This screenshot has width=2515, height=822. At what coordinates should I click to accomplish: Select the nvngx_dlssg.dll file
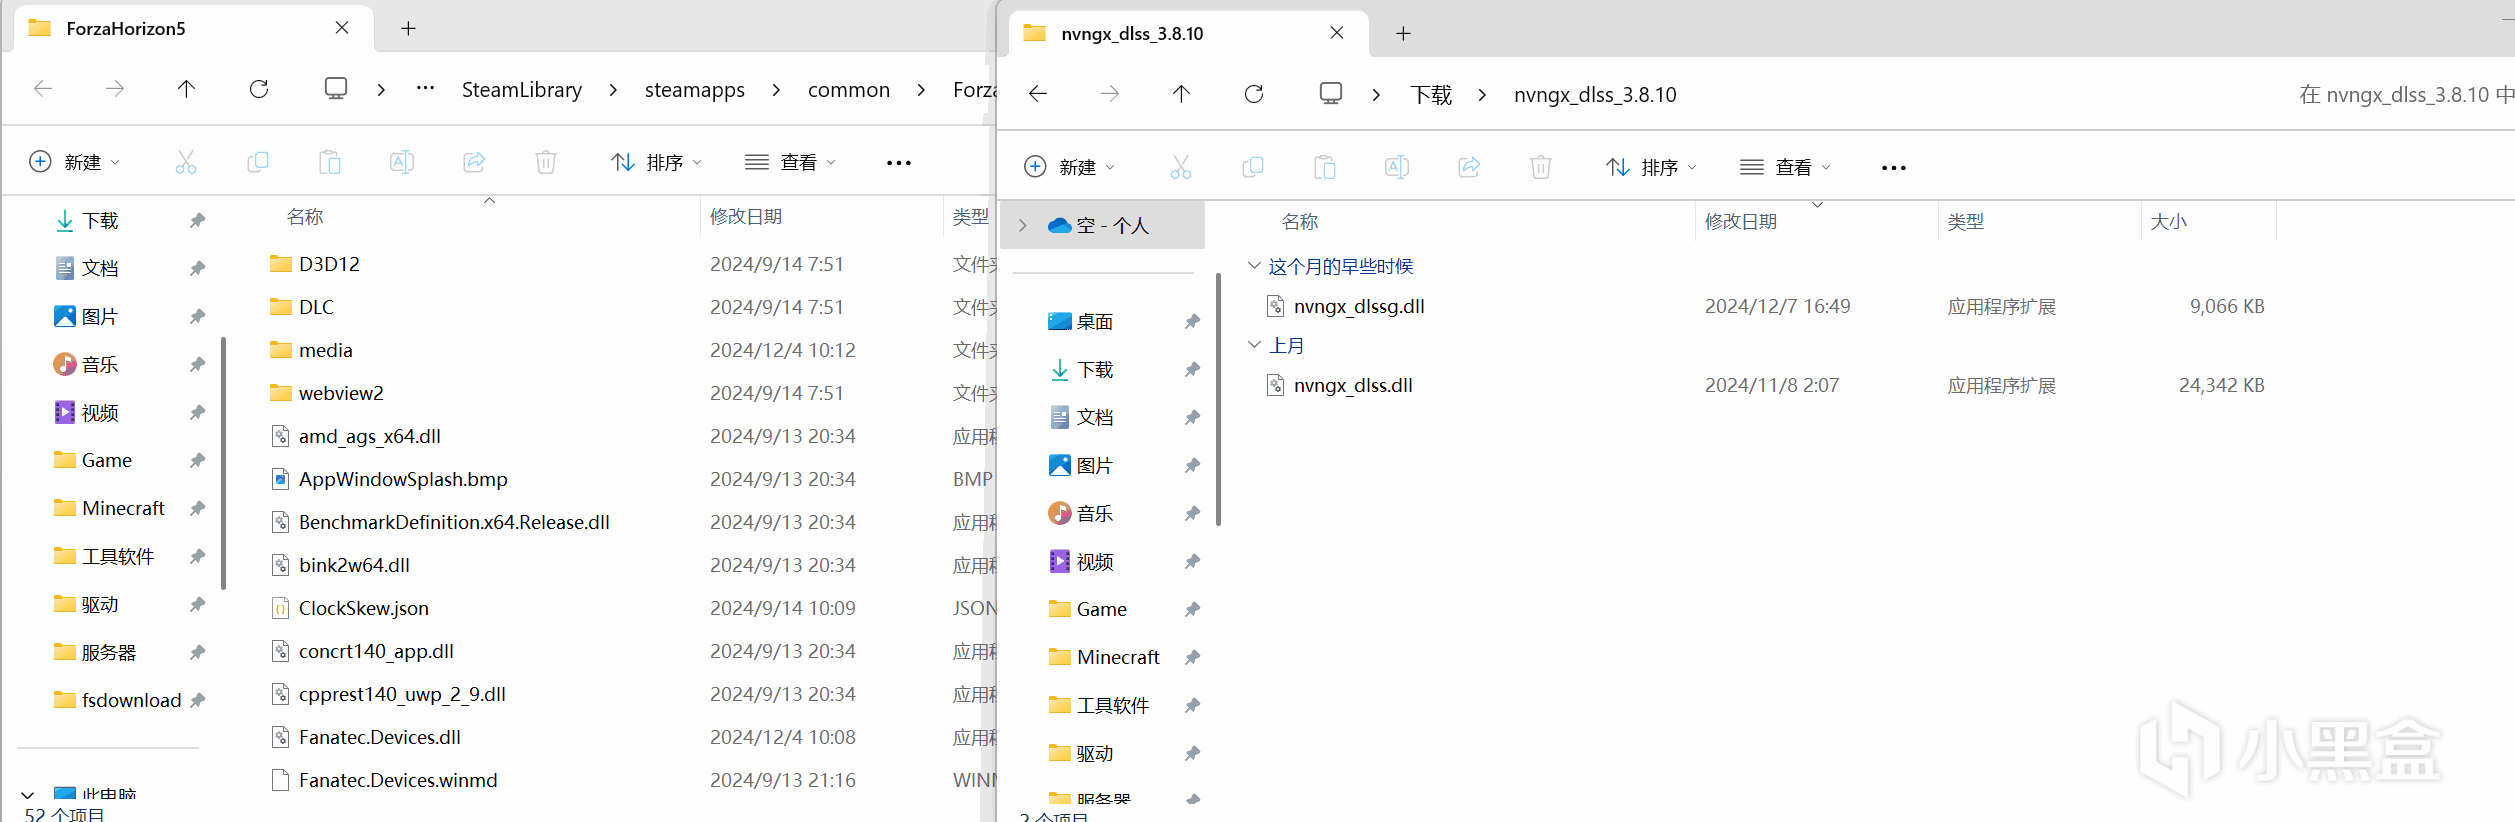coord(1359,306)
